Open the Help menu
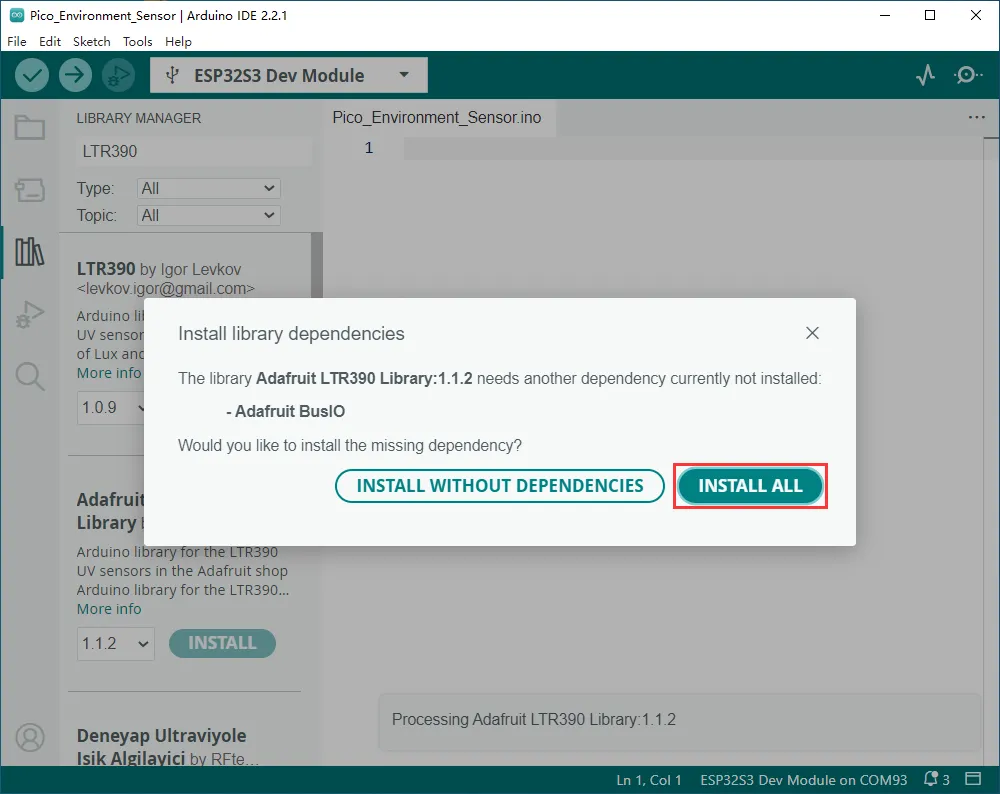 [x=178, y=41]
